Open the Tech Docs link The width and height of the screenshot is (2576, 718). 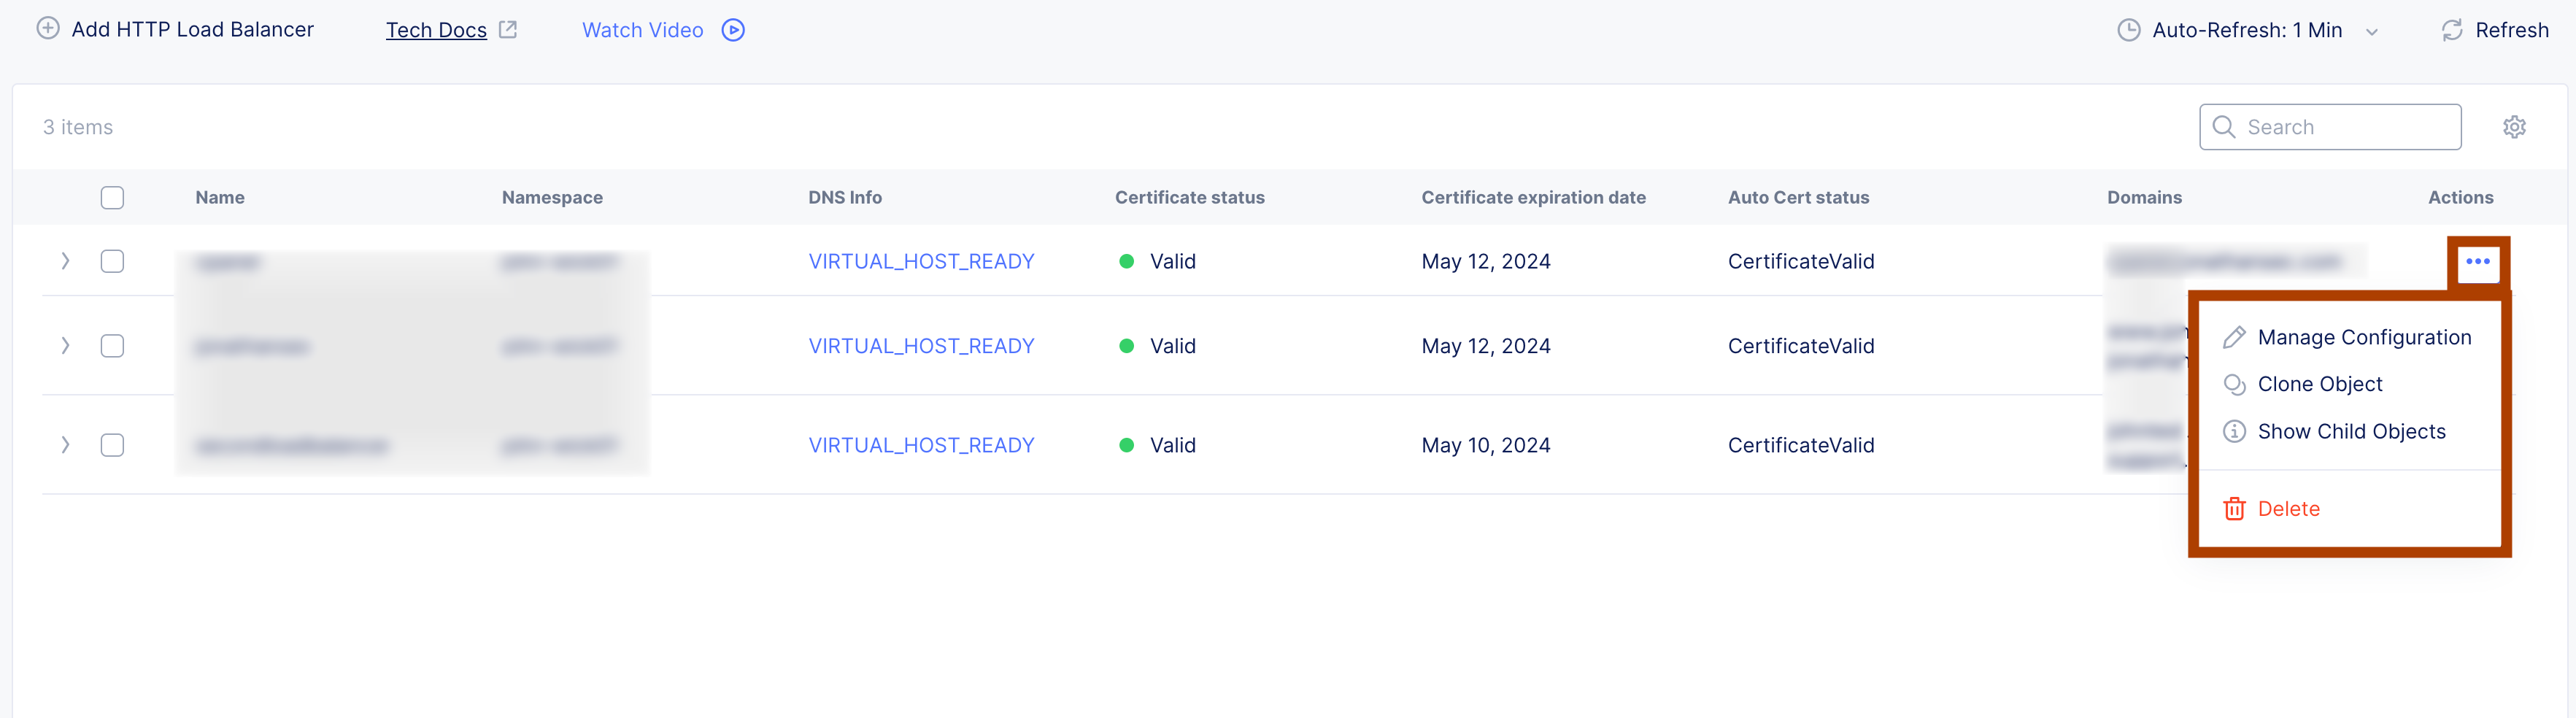436,29
